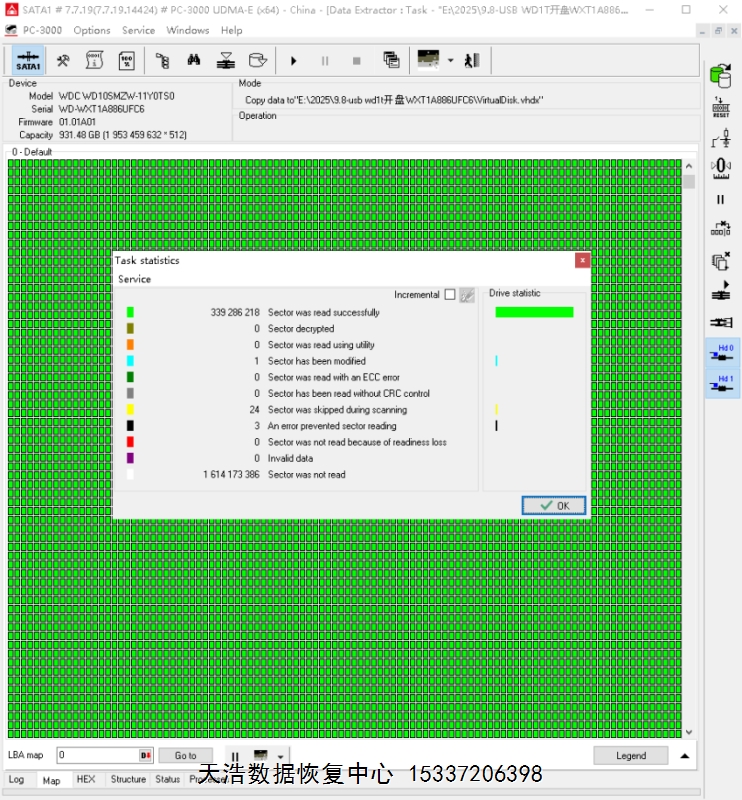
Task: Click OK in Task statistics dialog
Action: click(553, 505)
